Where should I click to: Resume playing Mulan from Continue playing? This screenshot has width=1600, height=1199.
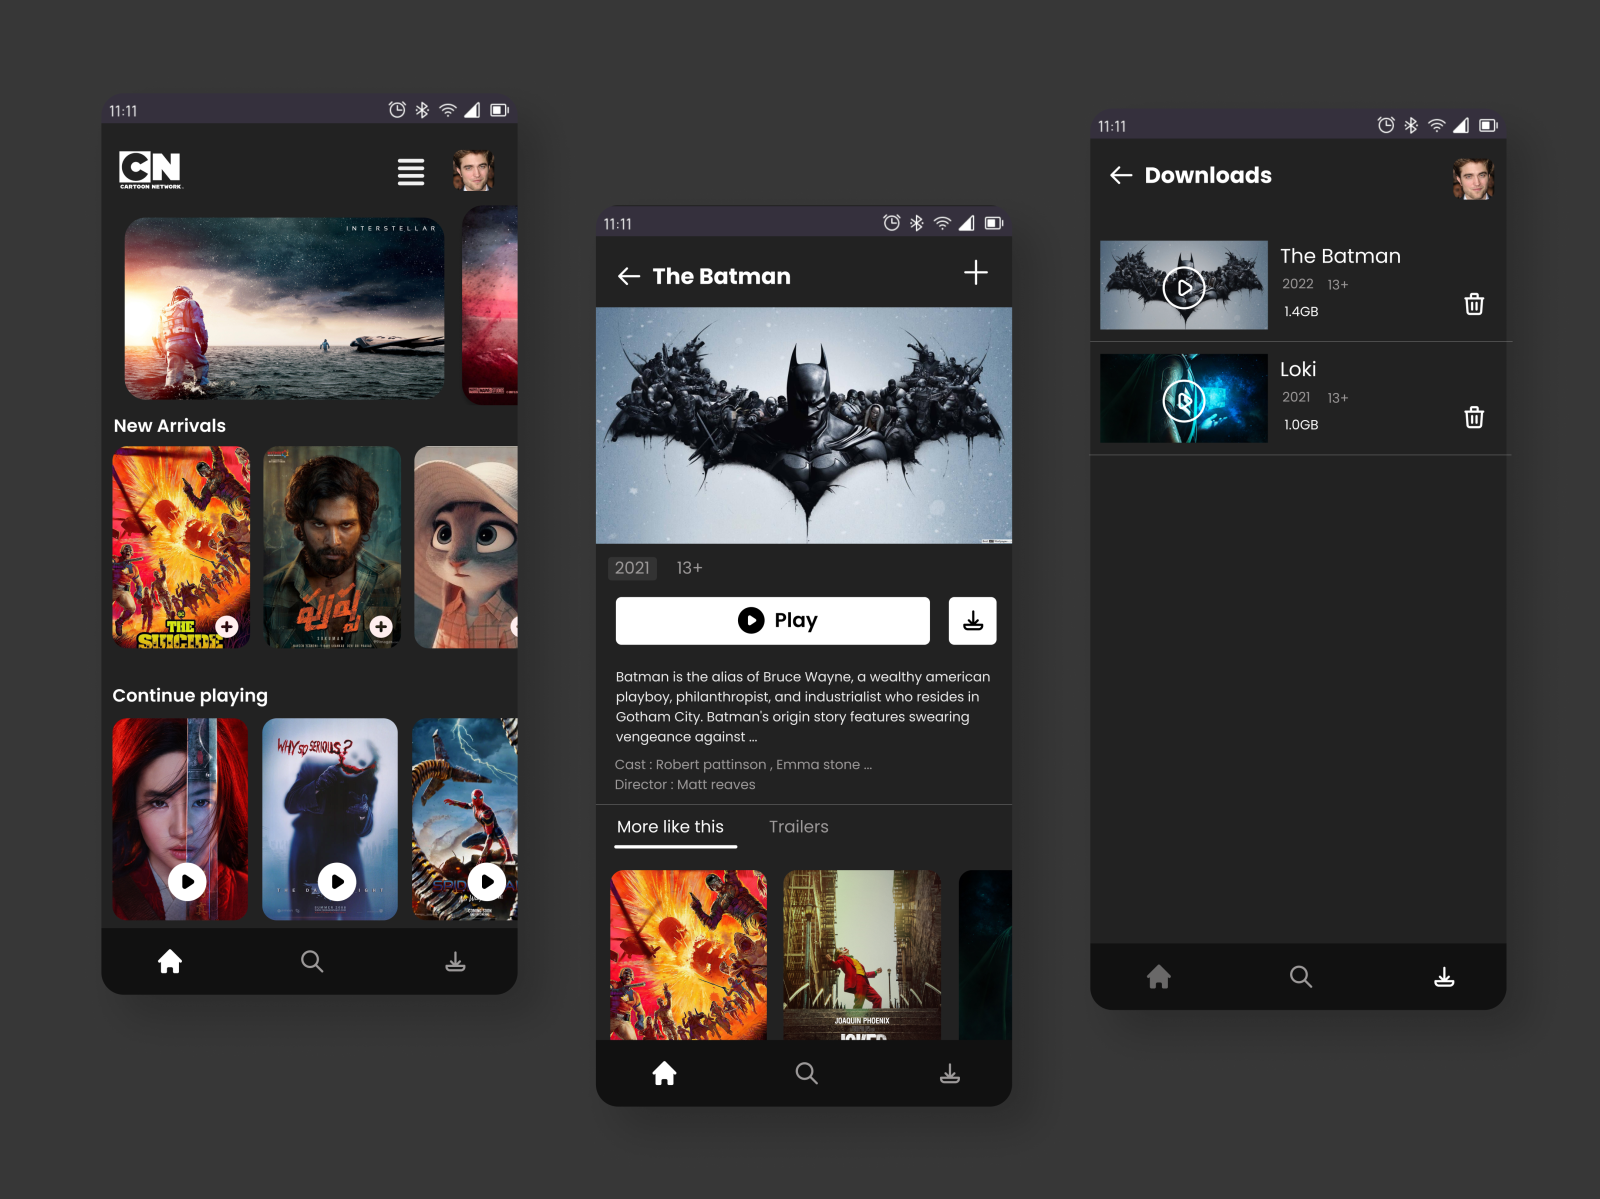pyautogui.click(x=185, y=882)
